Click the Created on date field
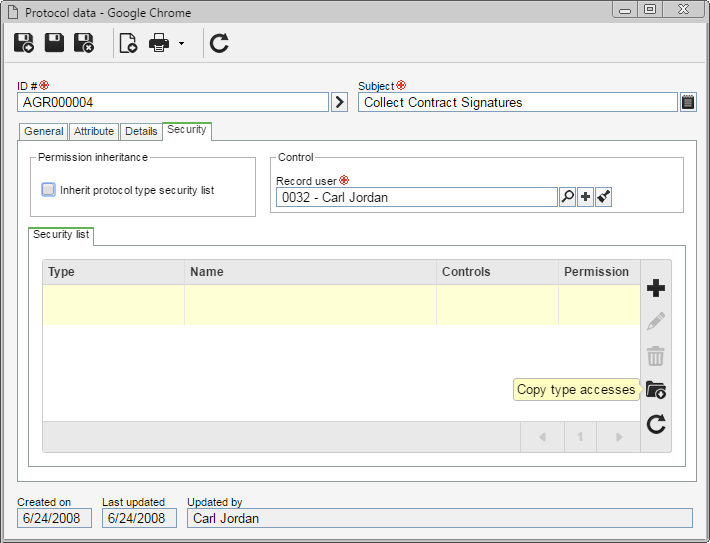This screenshot has width=710, height=543. coord(54,518)
